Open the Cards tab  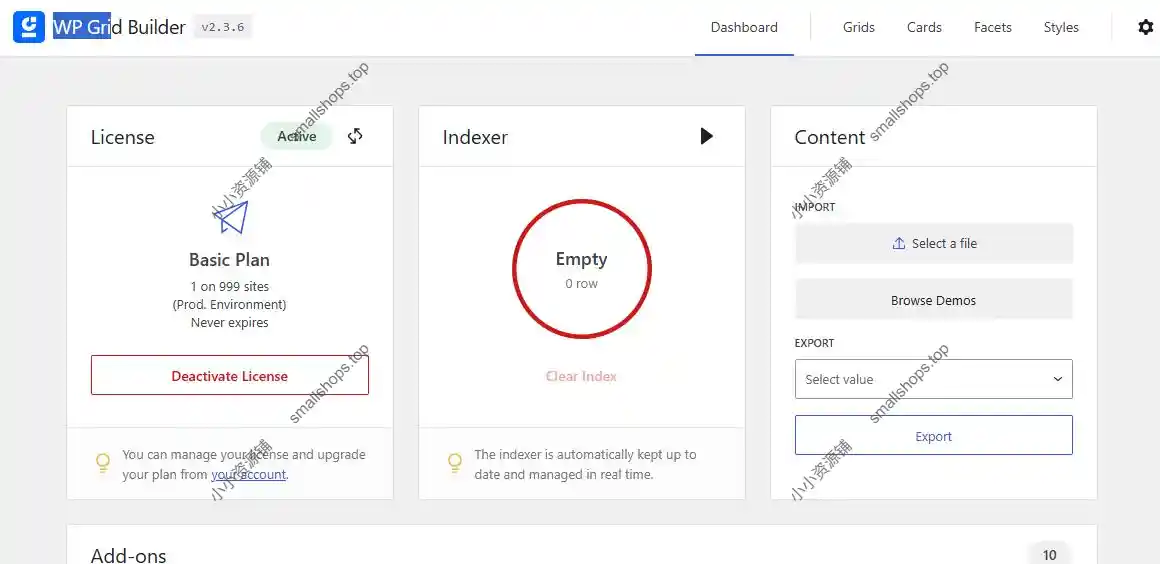pyautogui.click(x=924, y=27)
